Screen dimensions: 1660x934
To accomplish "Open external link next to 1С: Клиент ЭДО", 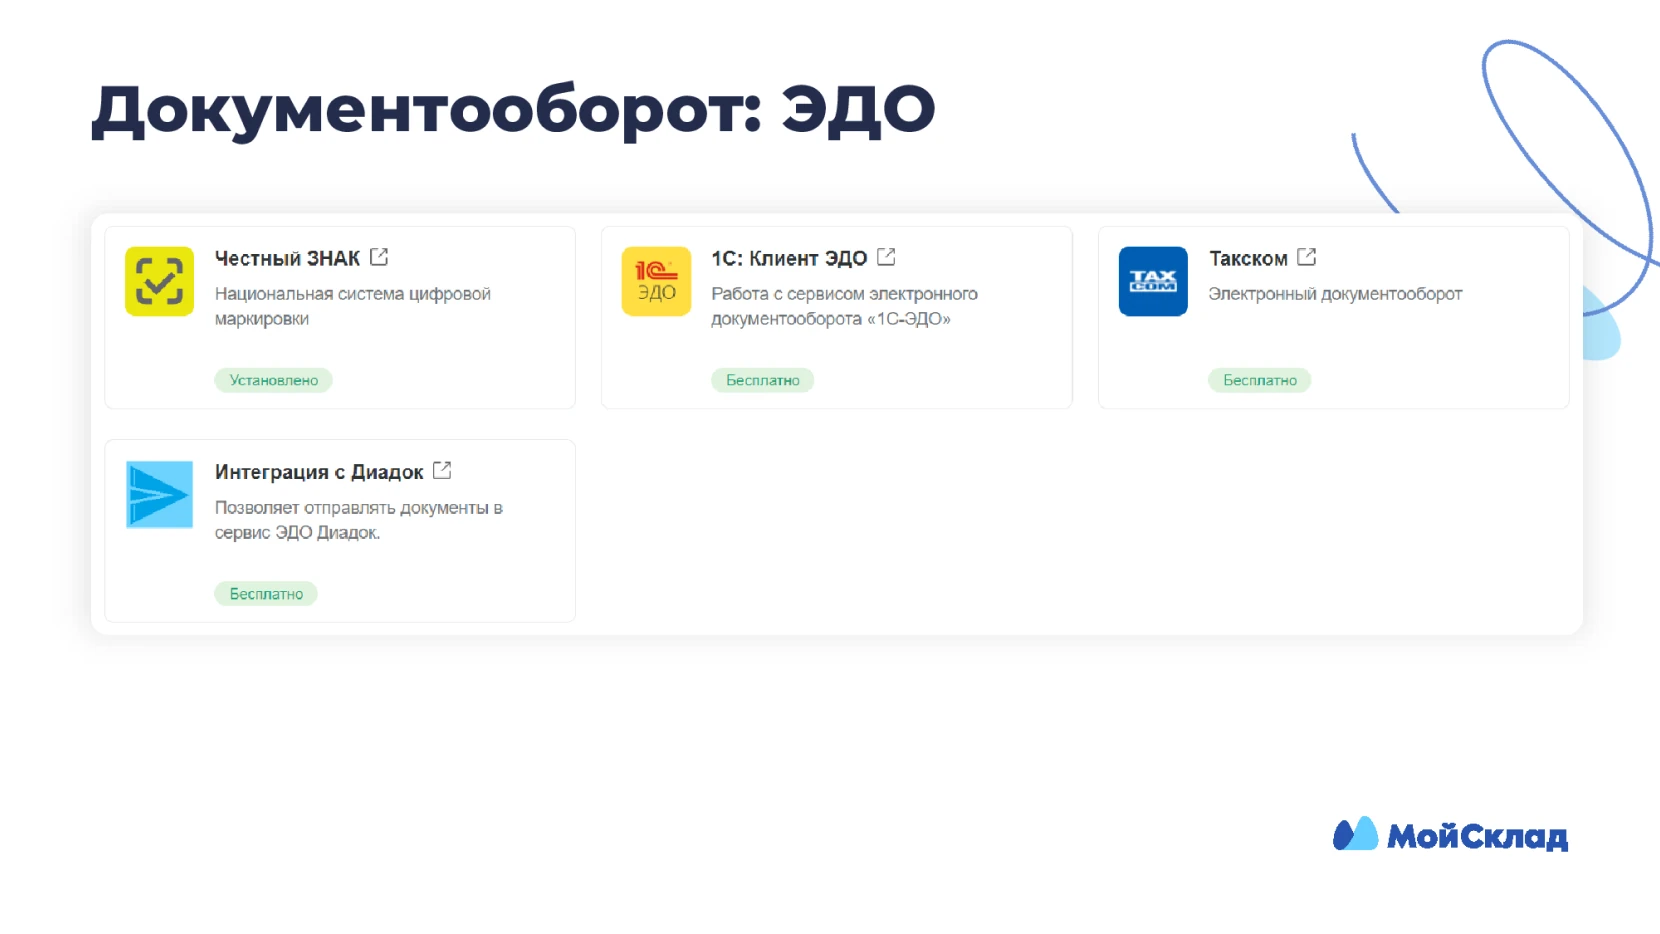I will click(x=886, y=257).
